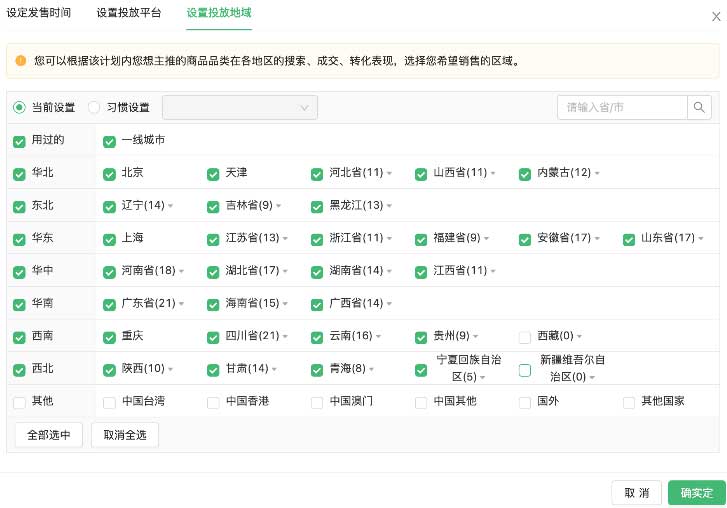Click the search magnifier icon
The image size is (727, 508).
coord(699,108)
